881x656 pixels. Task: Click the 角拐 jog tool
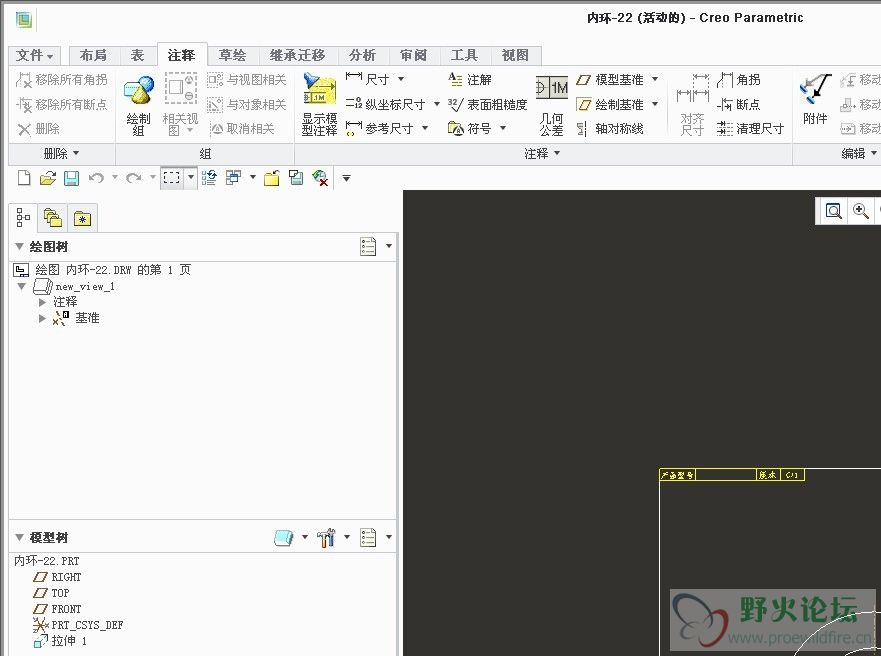pos(739,80)
